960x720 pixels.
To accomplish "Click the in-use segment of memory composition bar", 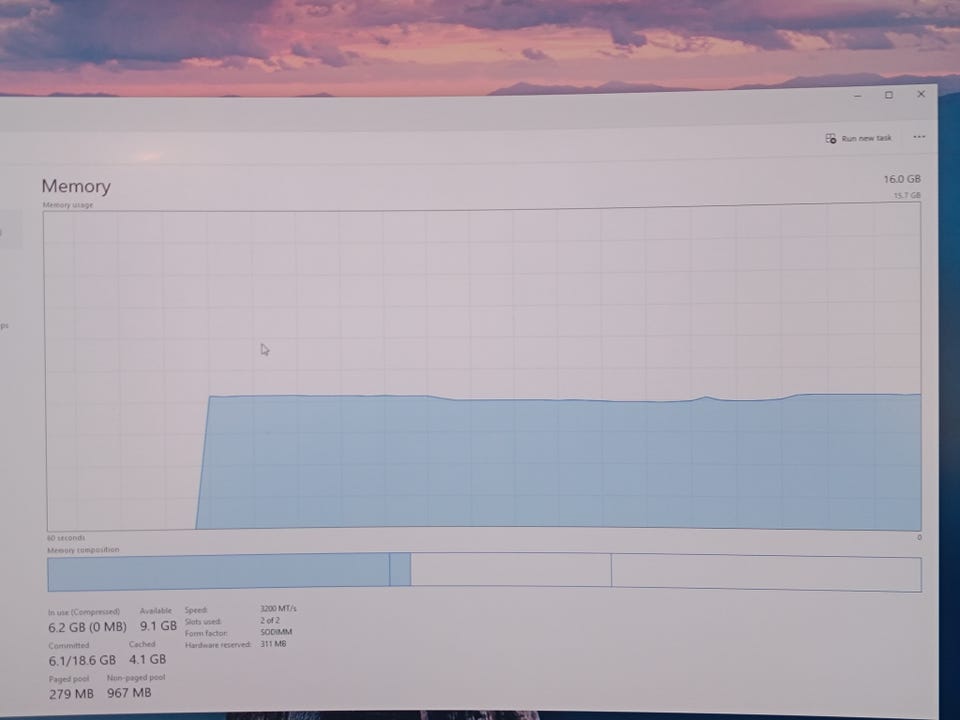I will pyautogui.click(x=219, y=572).
